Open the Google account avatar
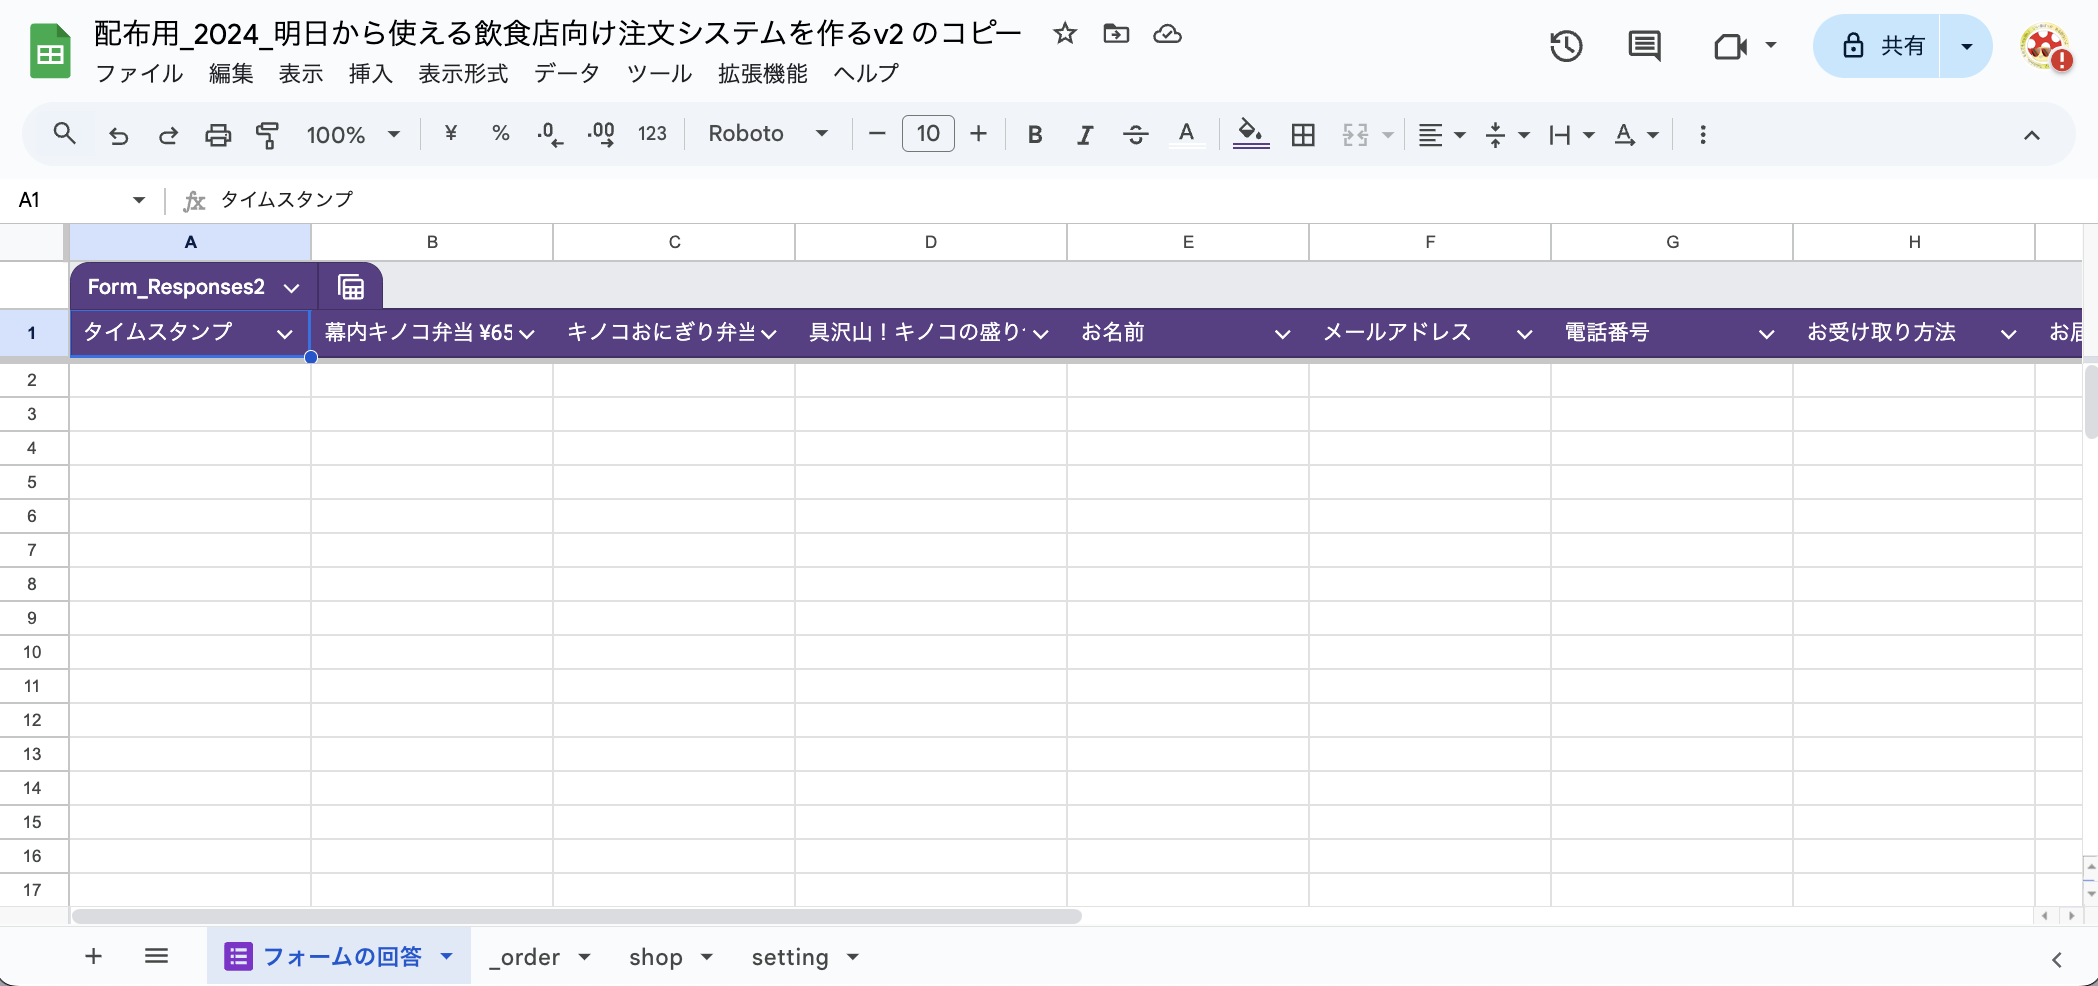This screenshot has height=986, width=2098. [x=2044, y=46]
